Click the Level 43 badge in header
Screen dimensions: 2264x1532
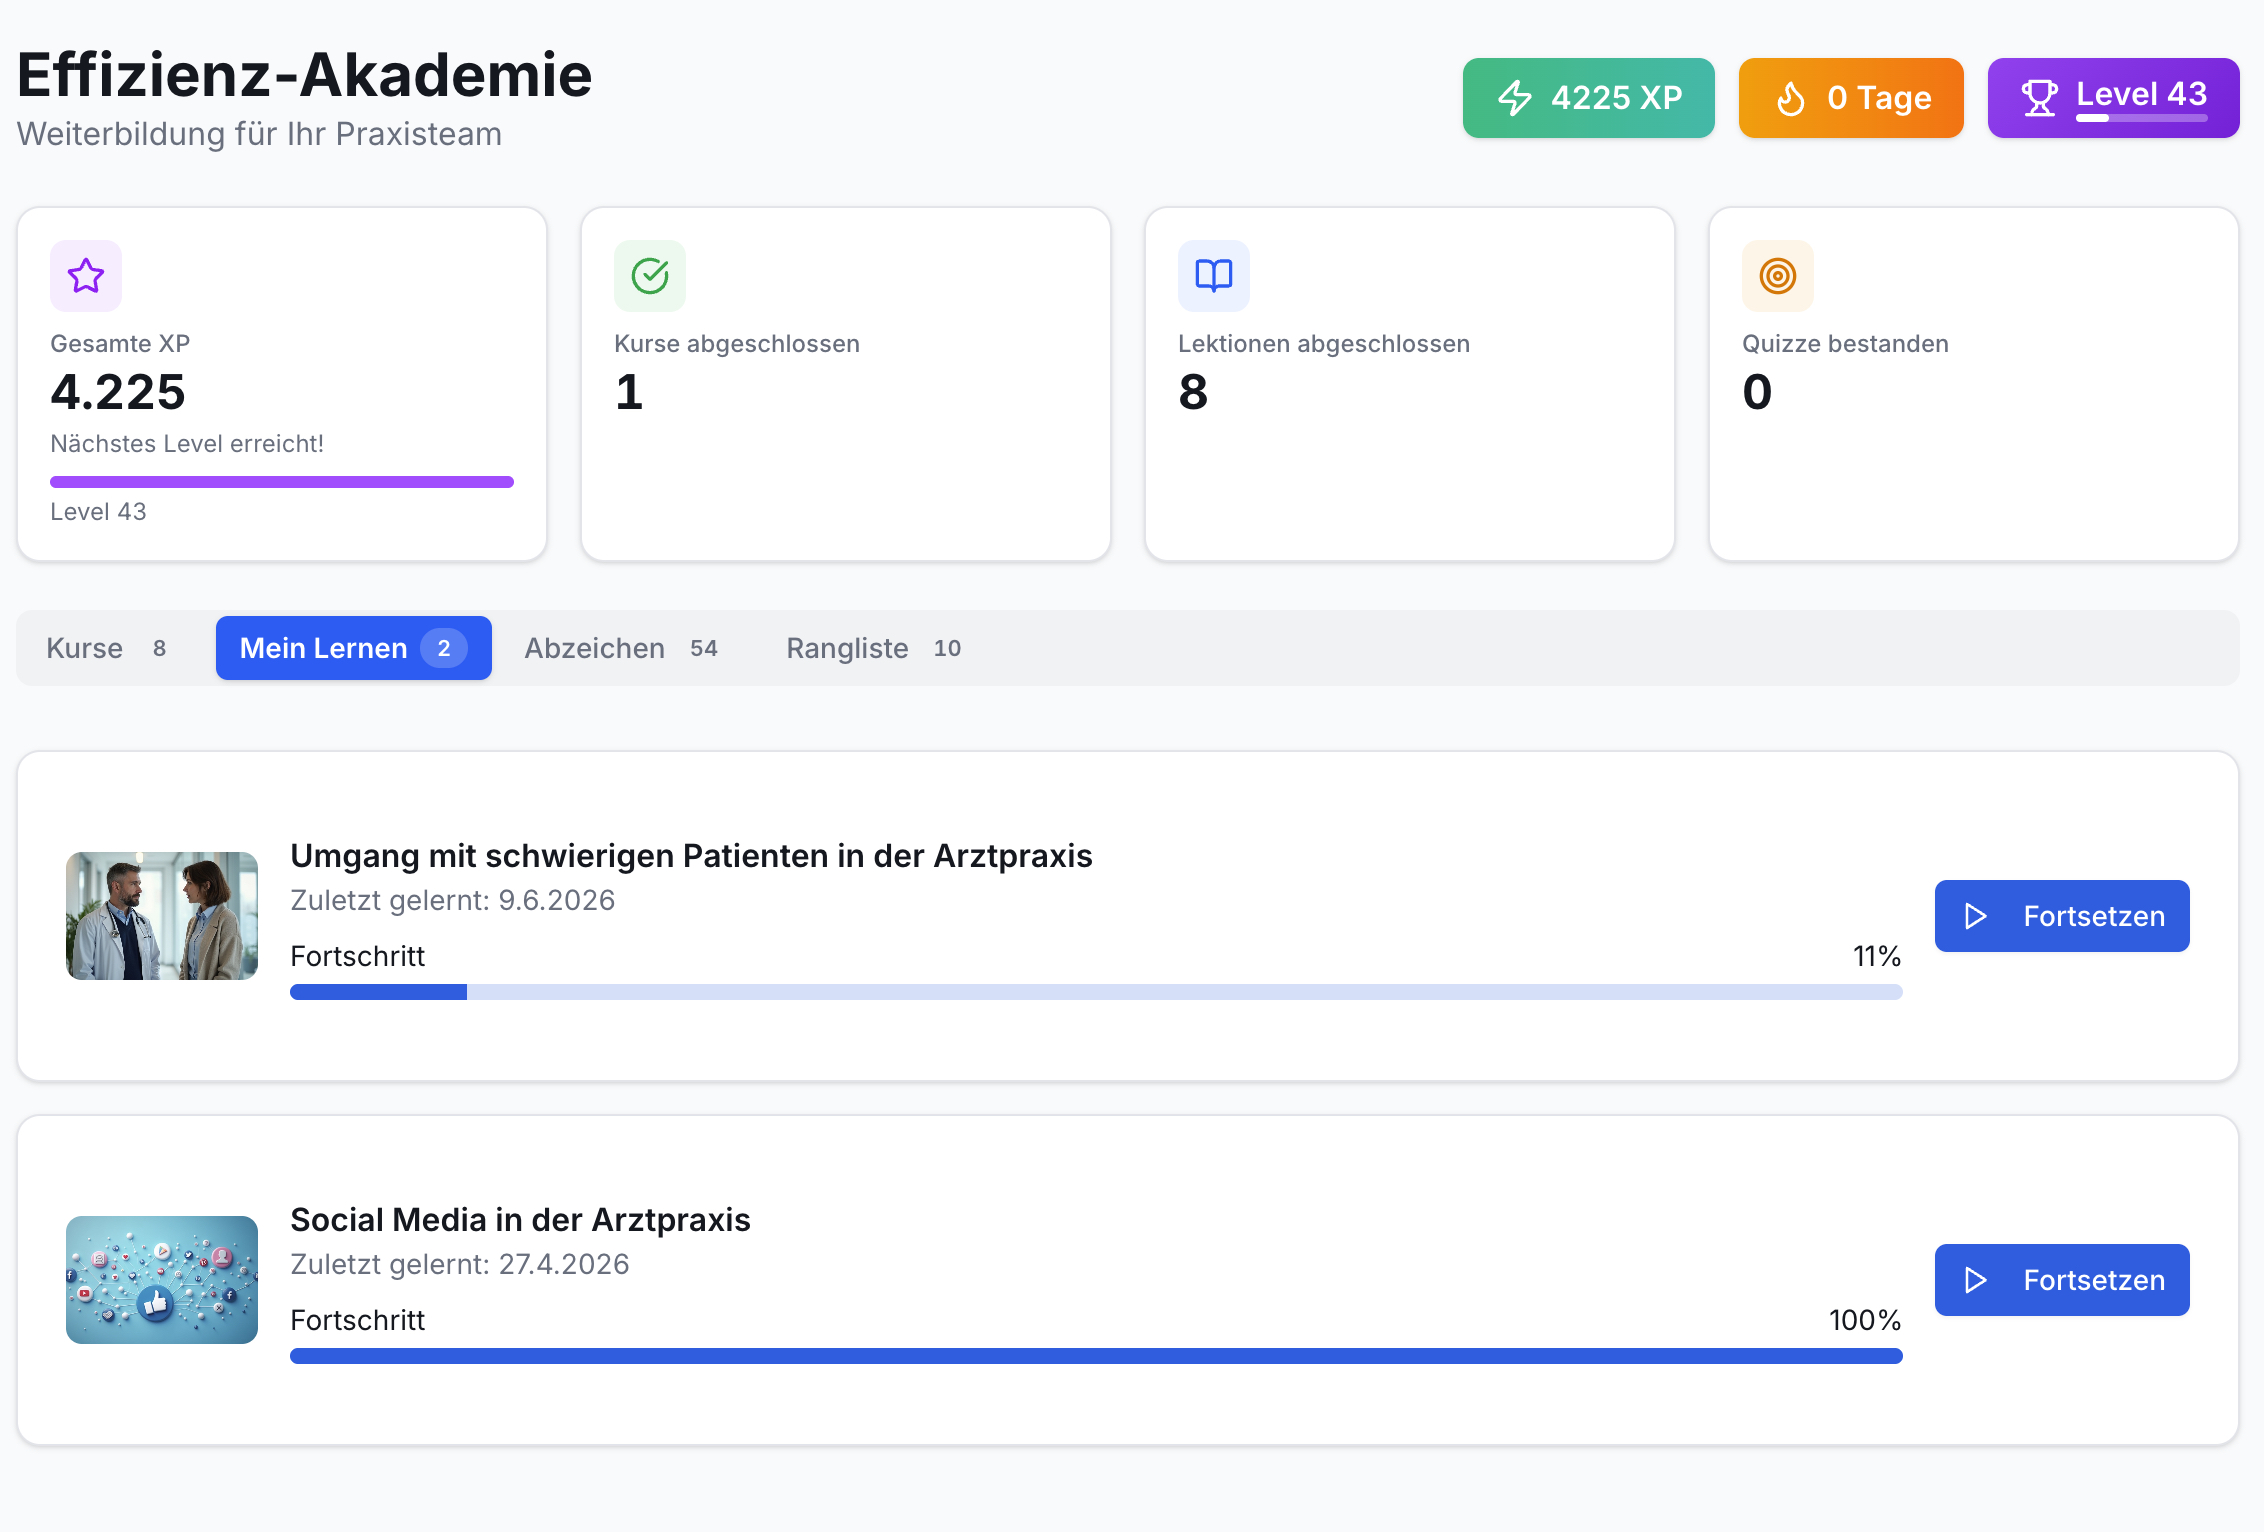tap(2113, 98)
